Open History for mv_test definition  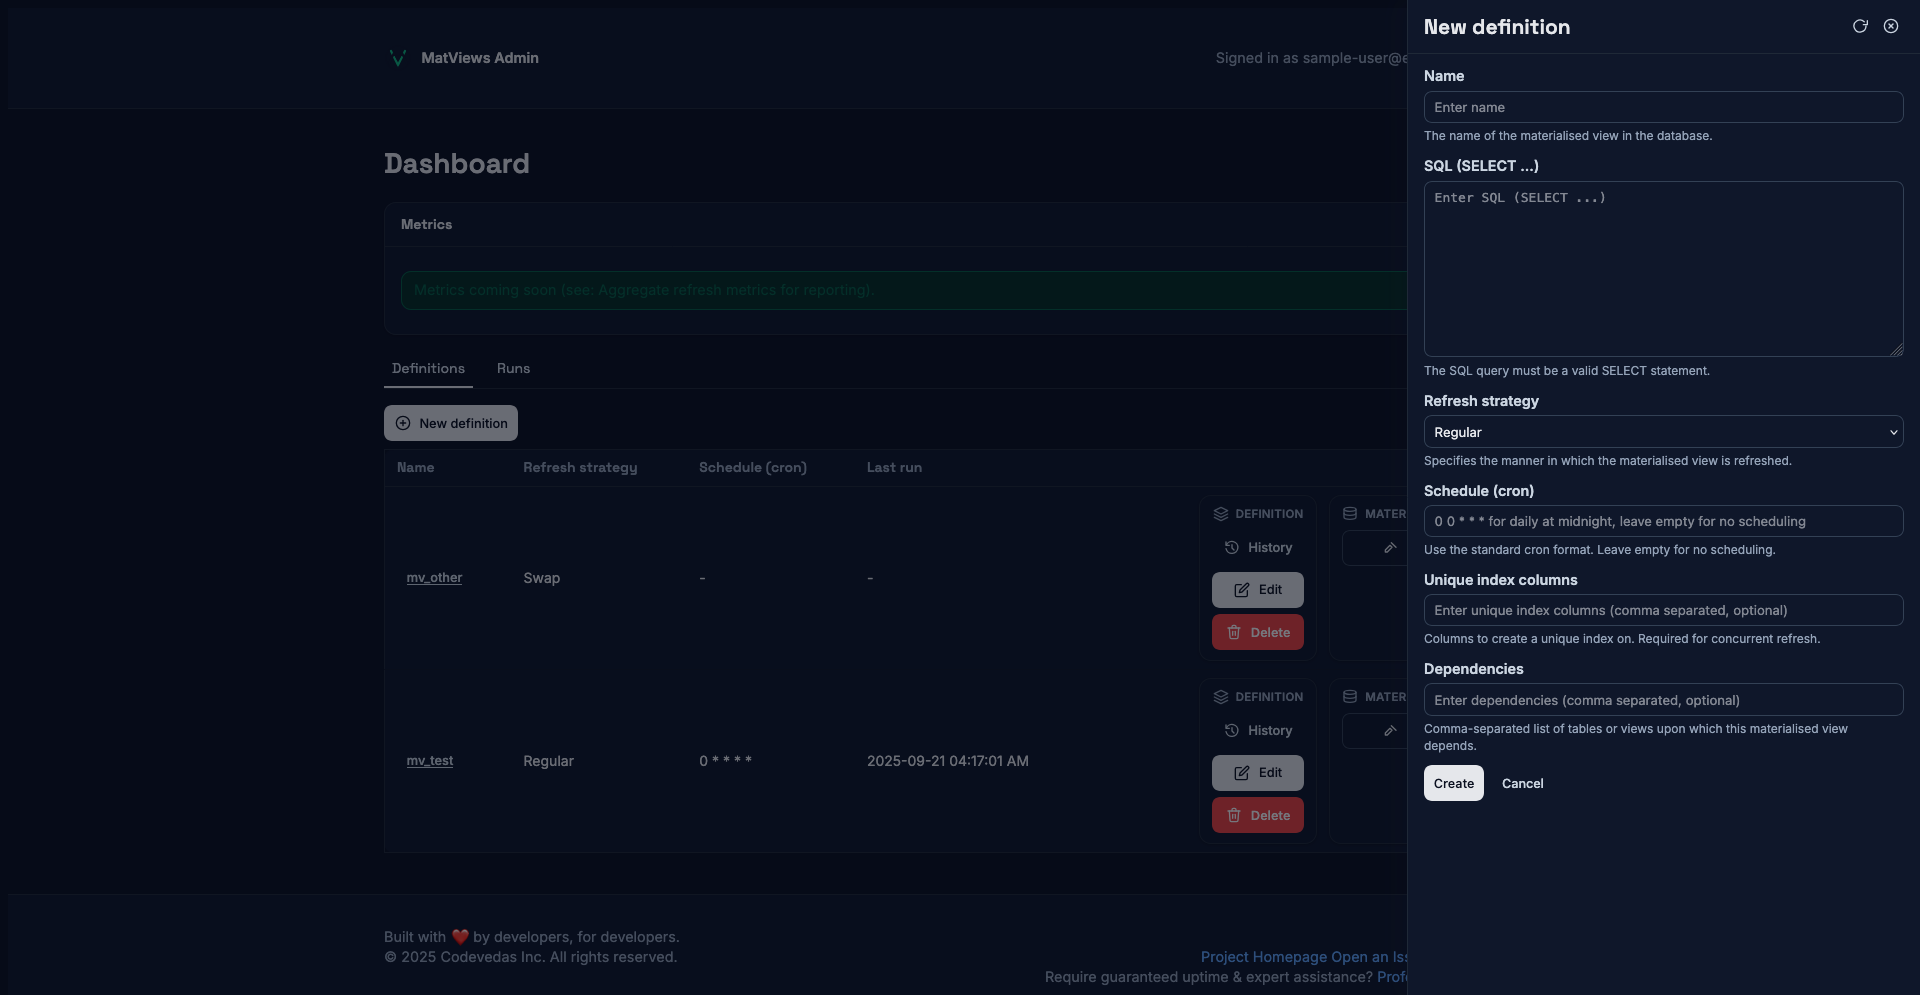coord(1258,731)
